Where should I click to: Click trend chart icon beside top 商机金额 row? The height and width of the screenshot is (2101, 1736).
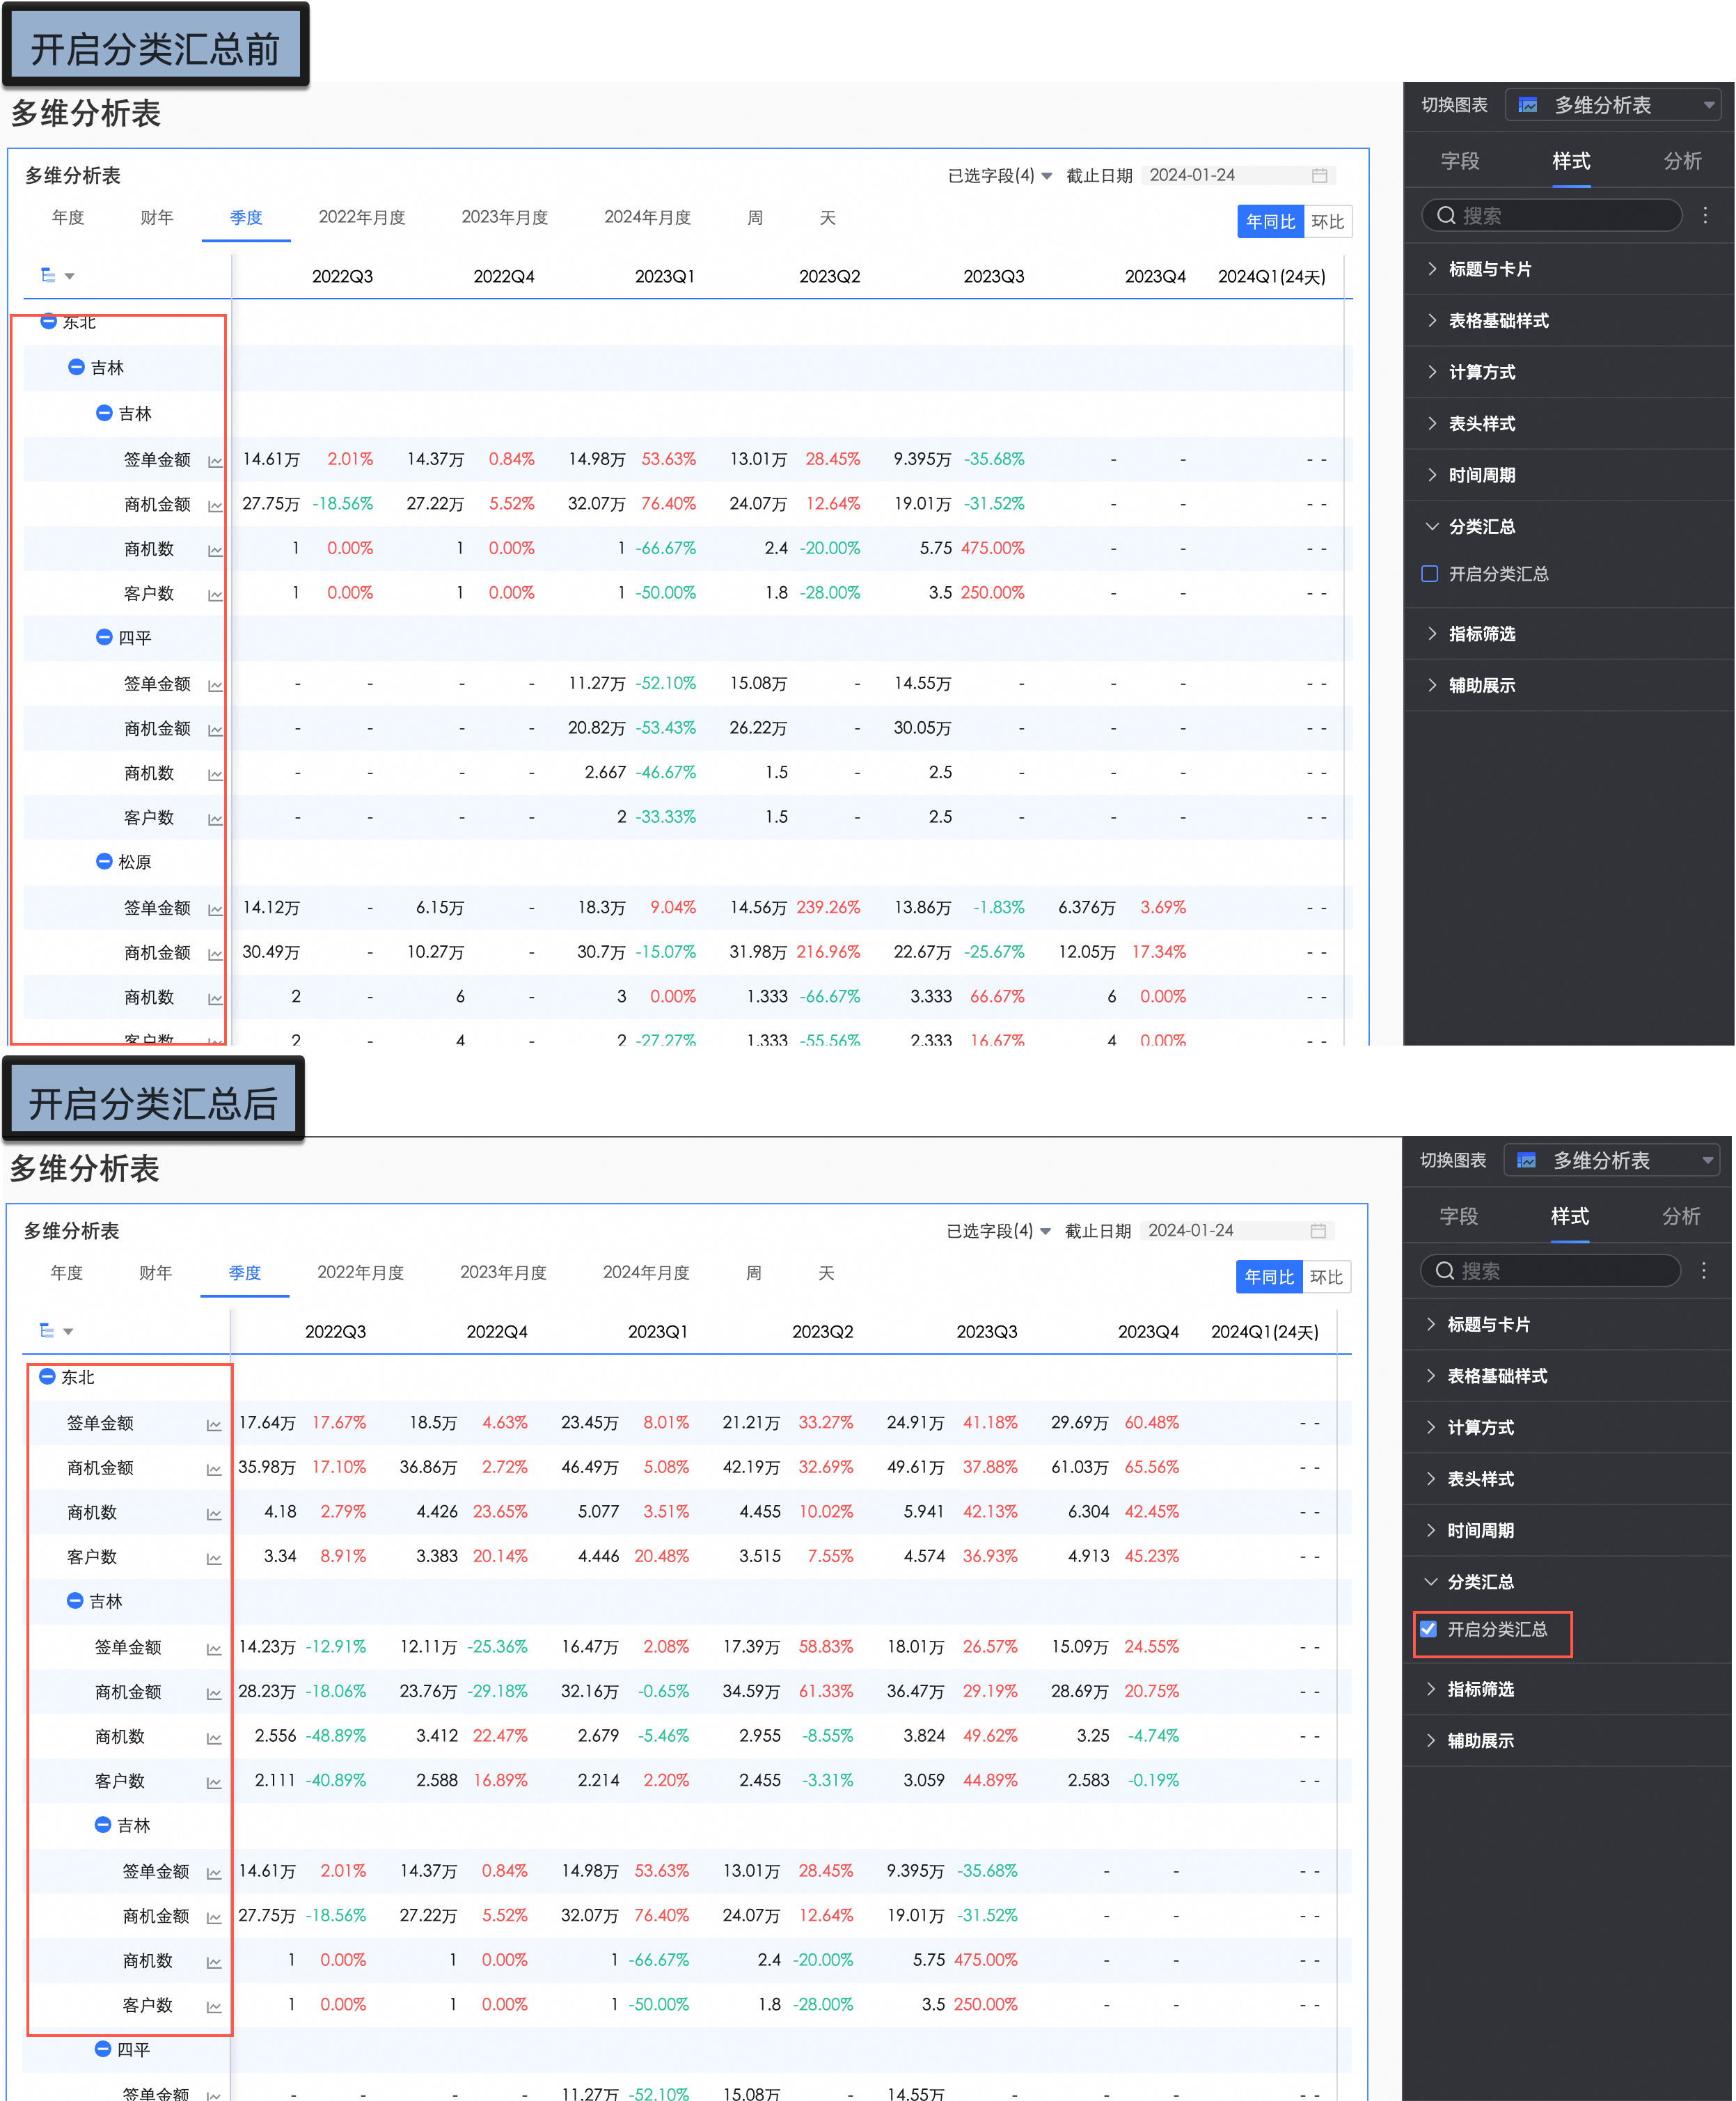[215, 506]
